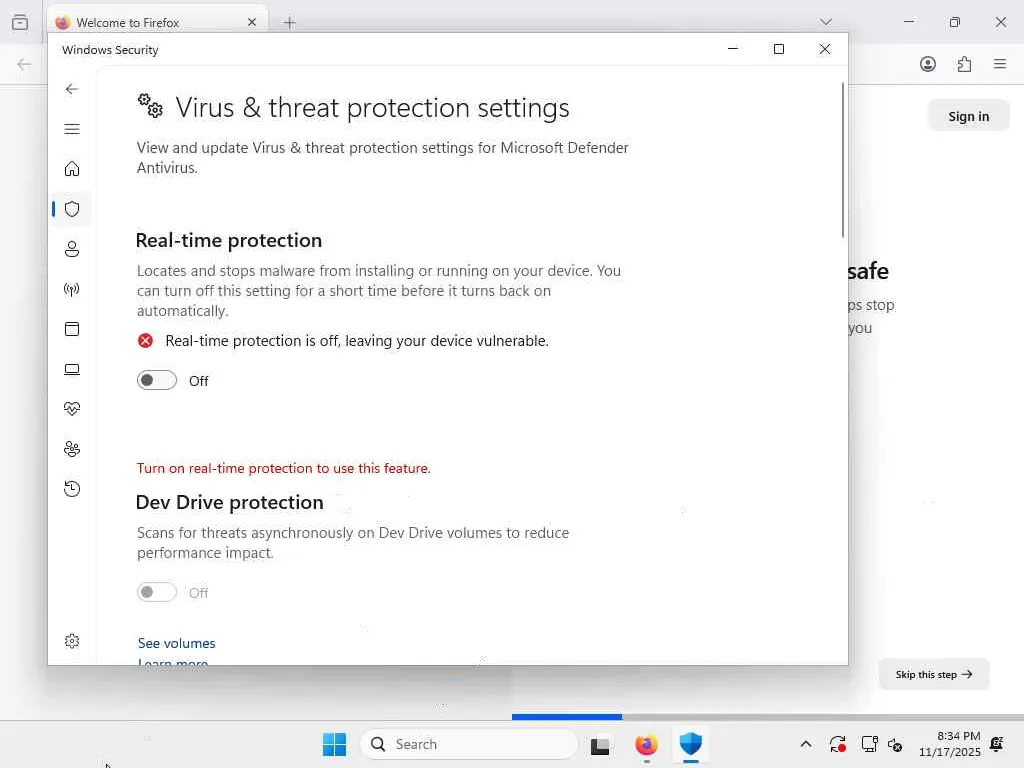The width and height of the screenshot is (1024, 768).
Task: Click the red real-time protection warning icon
Action: [x=146, y=340]
